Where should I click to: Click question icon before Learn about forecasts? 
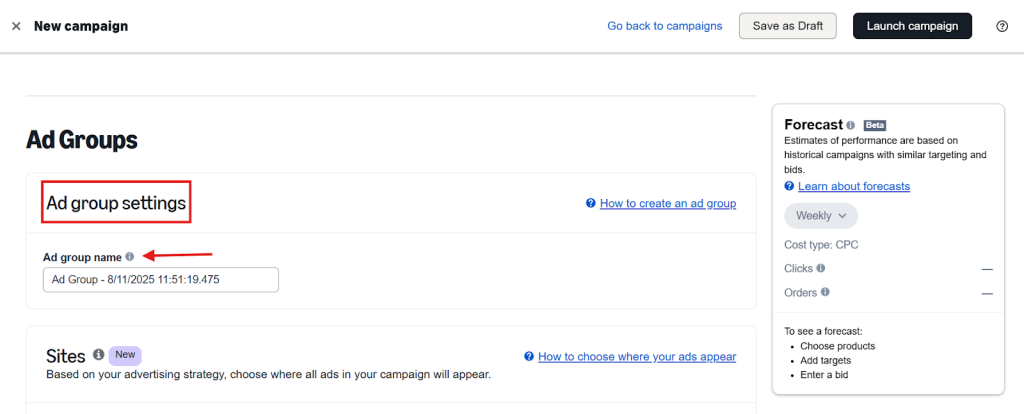[x=790, y=186]
